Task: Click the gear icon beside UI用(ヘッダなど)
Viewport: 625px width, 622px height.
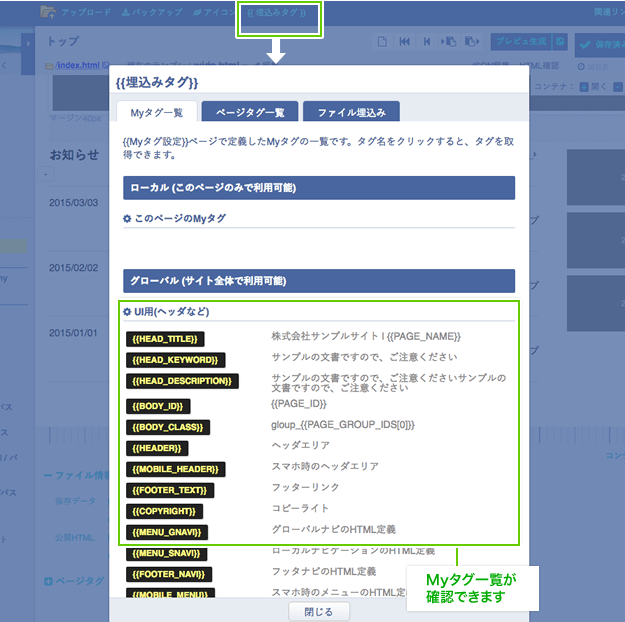Action: click(x=127, y=312)
